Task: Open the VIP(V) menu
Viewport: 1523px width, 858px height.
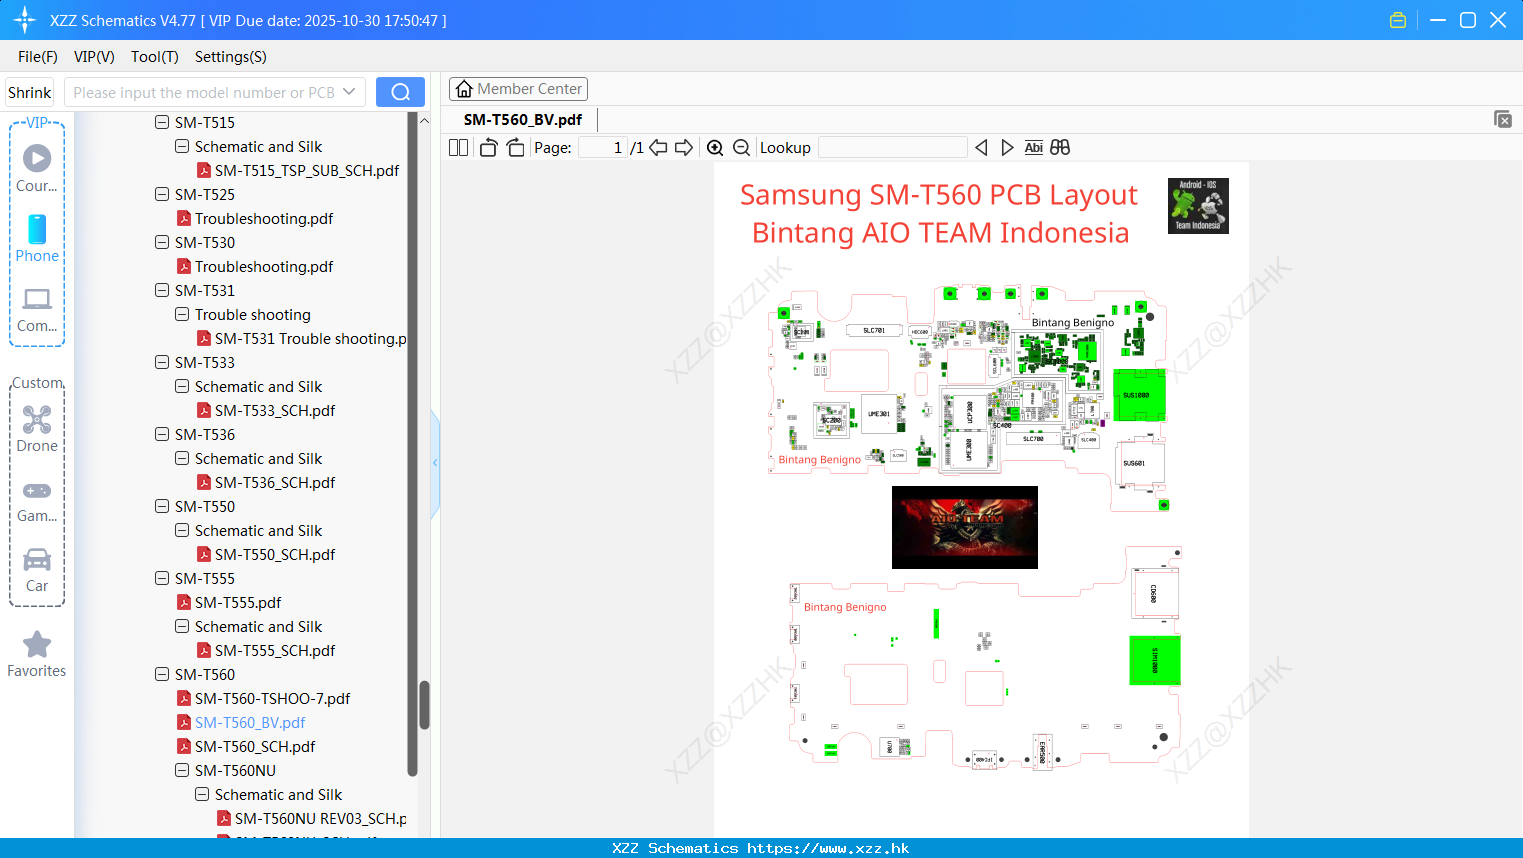Action: click(x=94, y=57)
